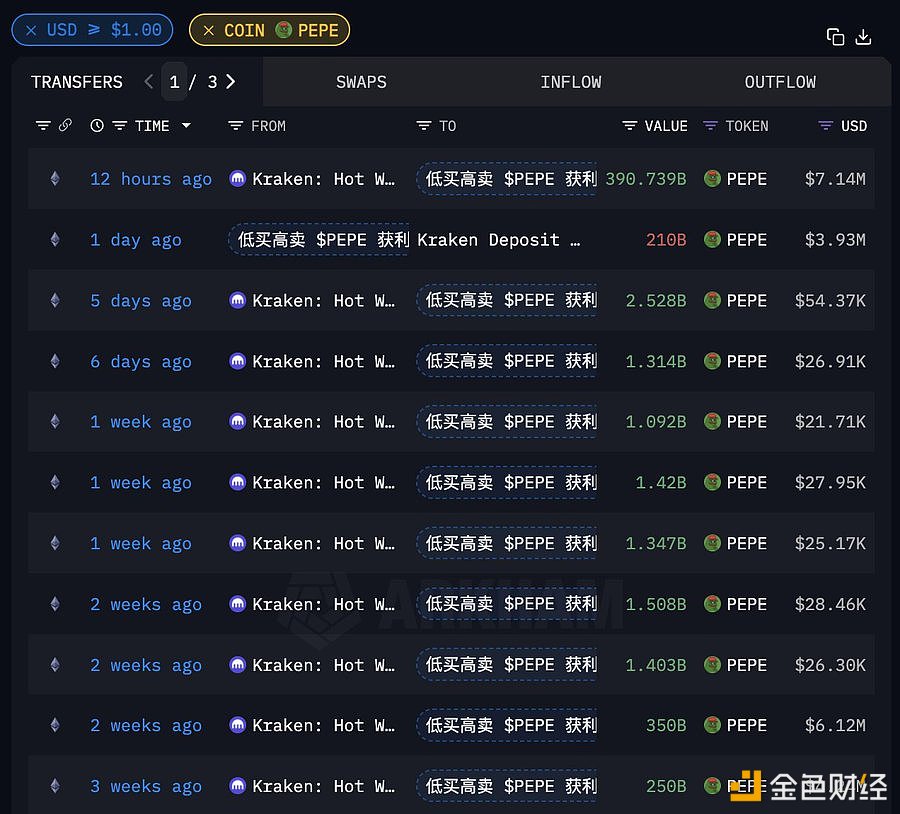Click the 1.403B value cell
Viewport: 900px width, 814px height.
tap(655, 665)
